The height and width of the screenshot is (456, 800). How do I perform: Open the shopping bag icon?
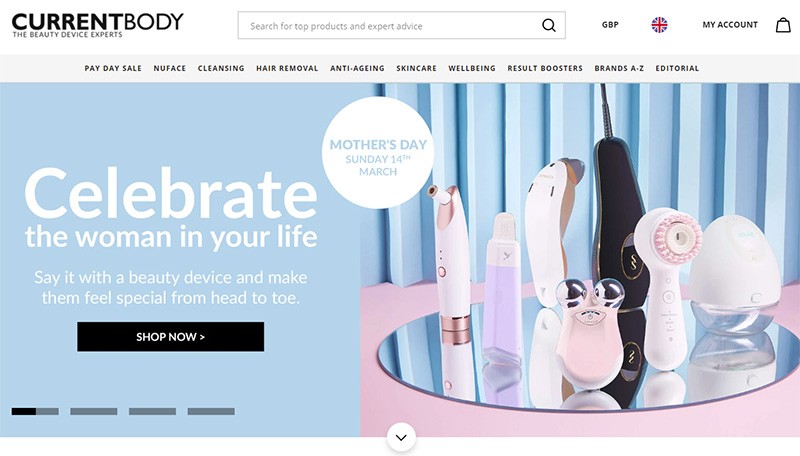783,25
